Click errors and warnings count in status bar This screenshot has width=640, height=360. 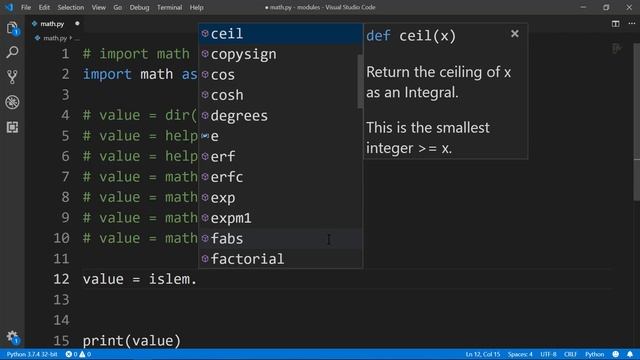tap(78, 354)
